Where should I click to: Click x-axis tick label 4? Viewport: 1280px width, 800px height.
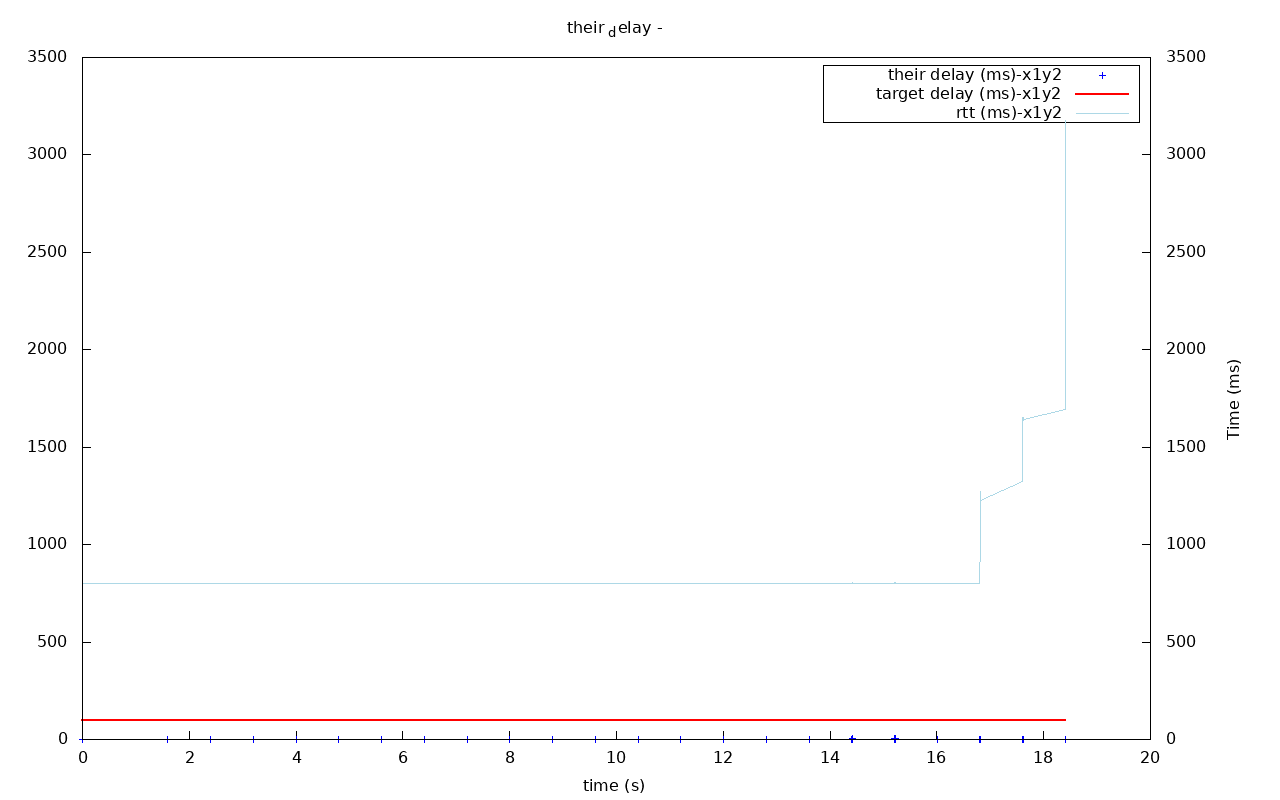pos(296,758)
